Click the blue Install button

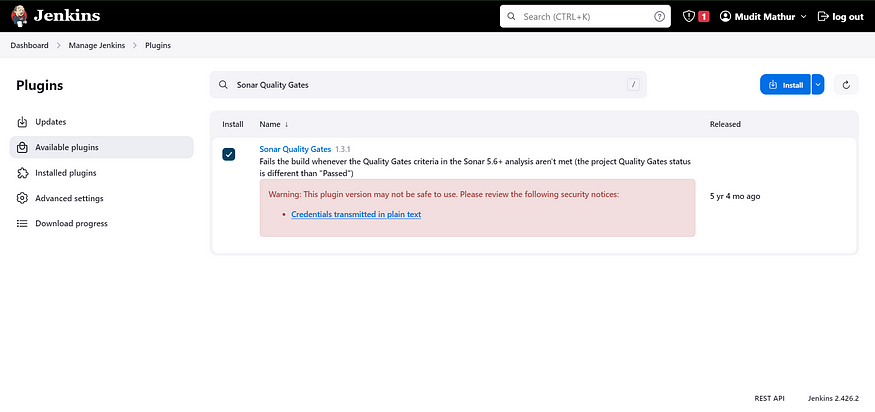(x=785, y=85)
